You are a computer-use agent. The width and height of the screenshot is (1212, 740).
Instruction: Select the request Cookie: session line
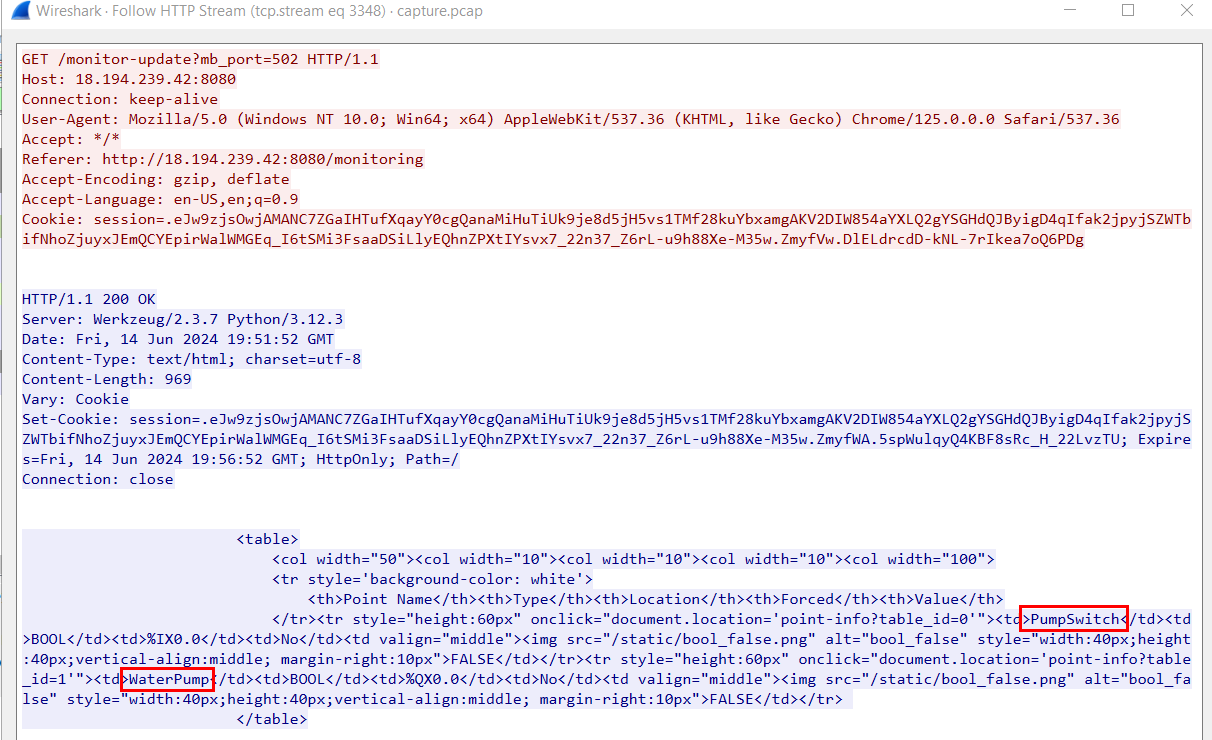pos(606,229)
